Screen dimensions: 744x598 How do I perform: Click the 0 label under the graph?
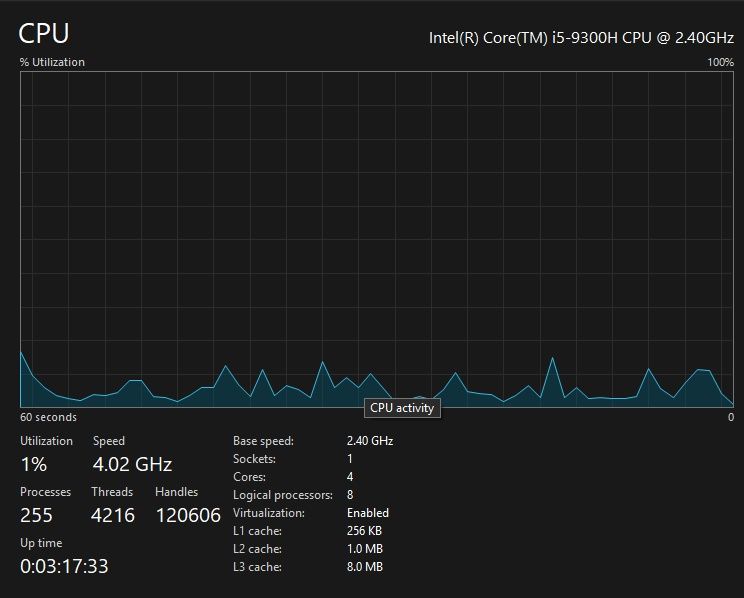pos(731,417)
